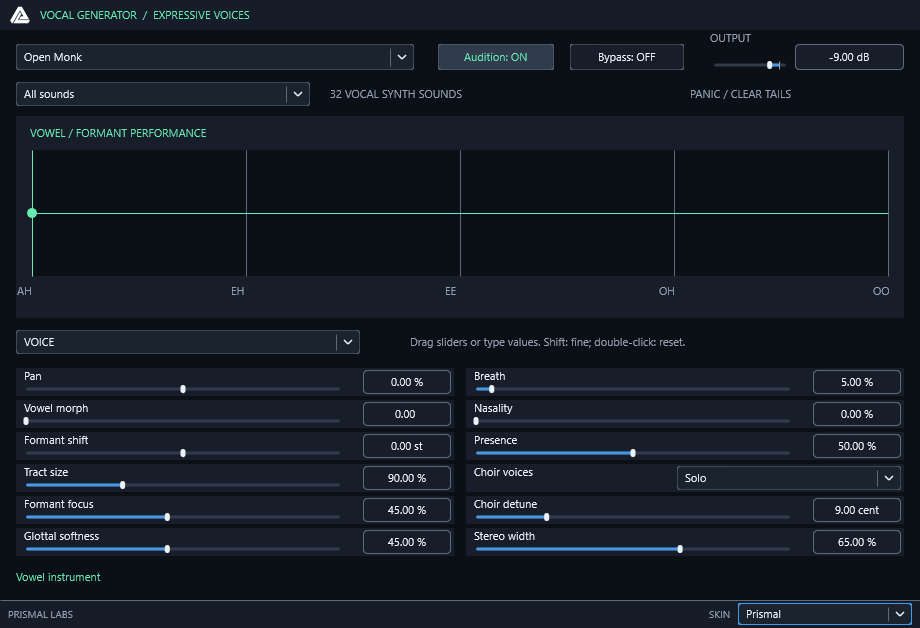This screenshot has height=628, width=920.
Task: Click the Choir detune slider handle
Action: pos(546,517)
